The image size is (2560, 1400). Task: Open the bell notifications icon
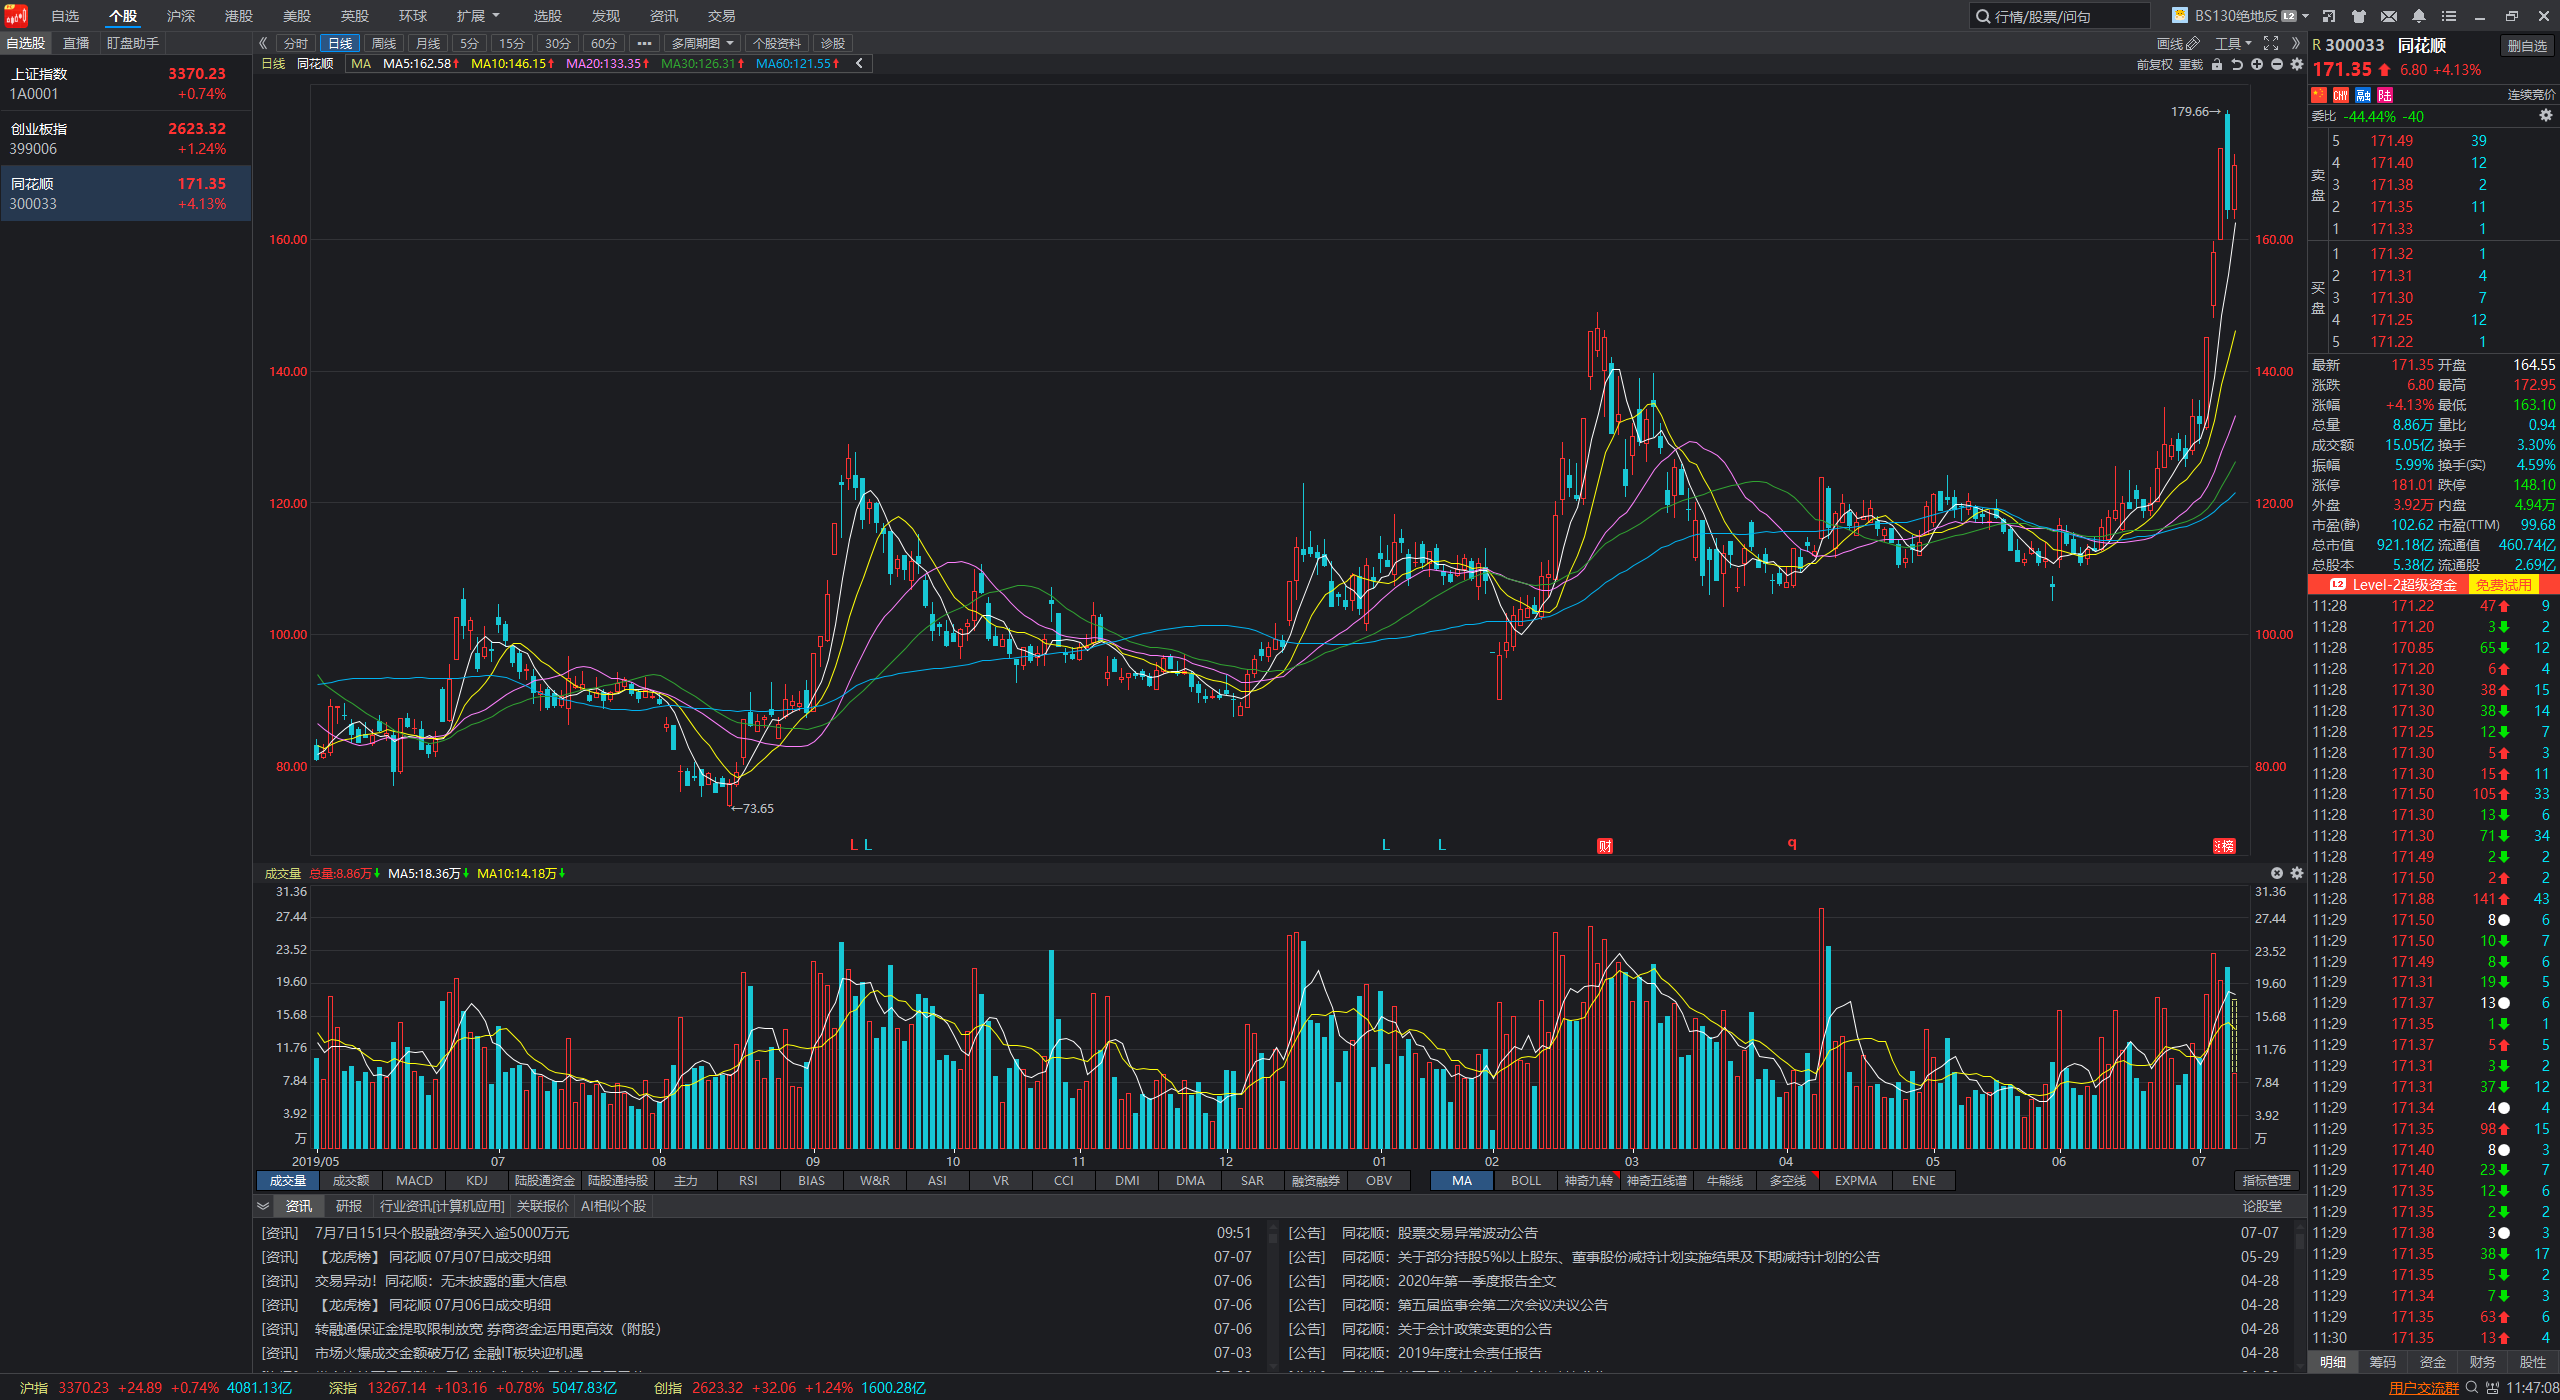coord(2419,16)
